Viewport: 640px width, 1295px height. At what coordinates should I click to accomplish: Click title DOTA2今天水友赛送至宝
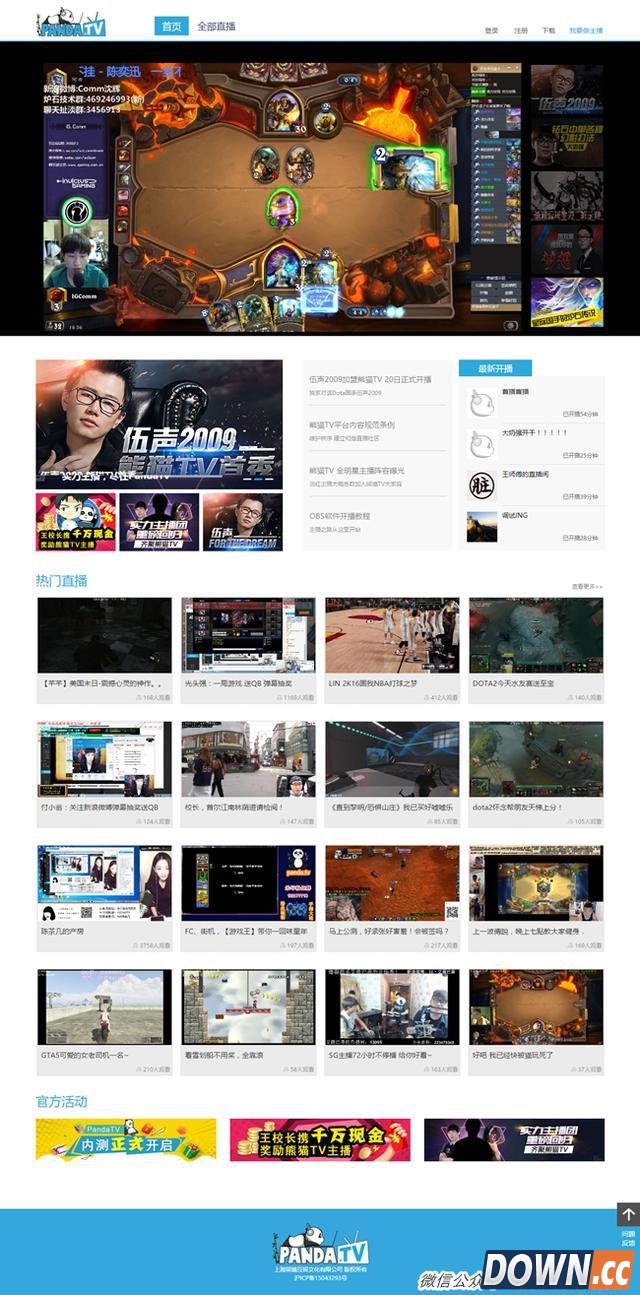coord(513,683)
